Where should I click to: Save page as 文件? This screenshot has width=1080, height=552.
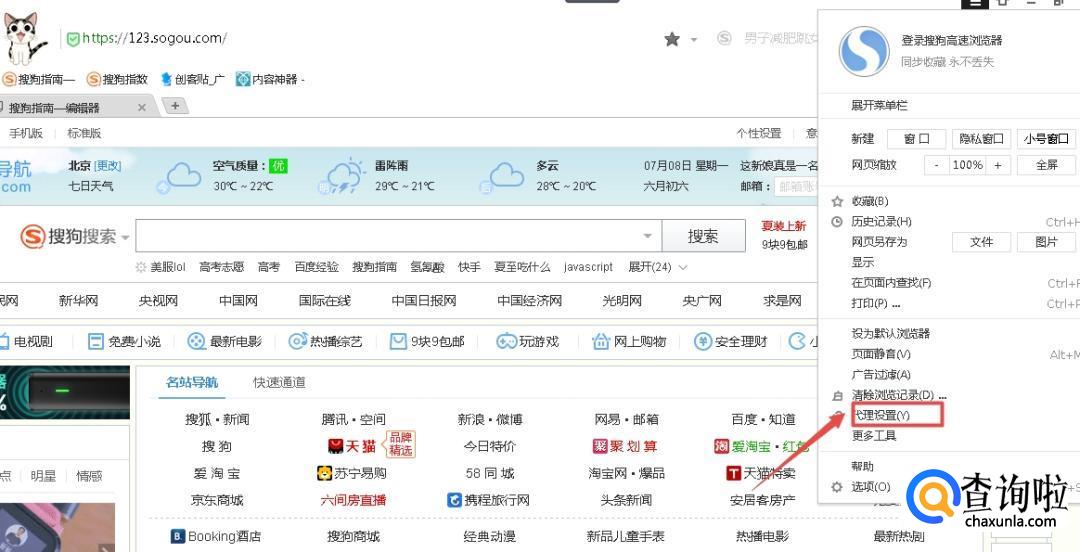click(982, 242)
